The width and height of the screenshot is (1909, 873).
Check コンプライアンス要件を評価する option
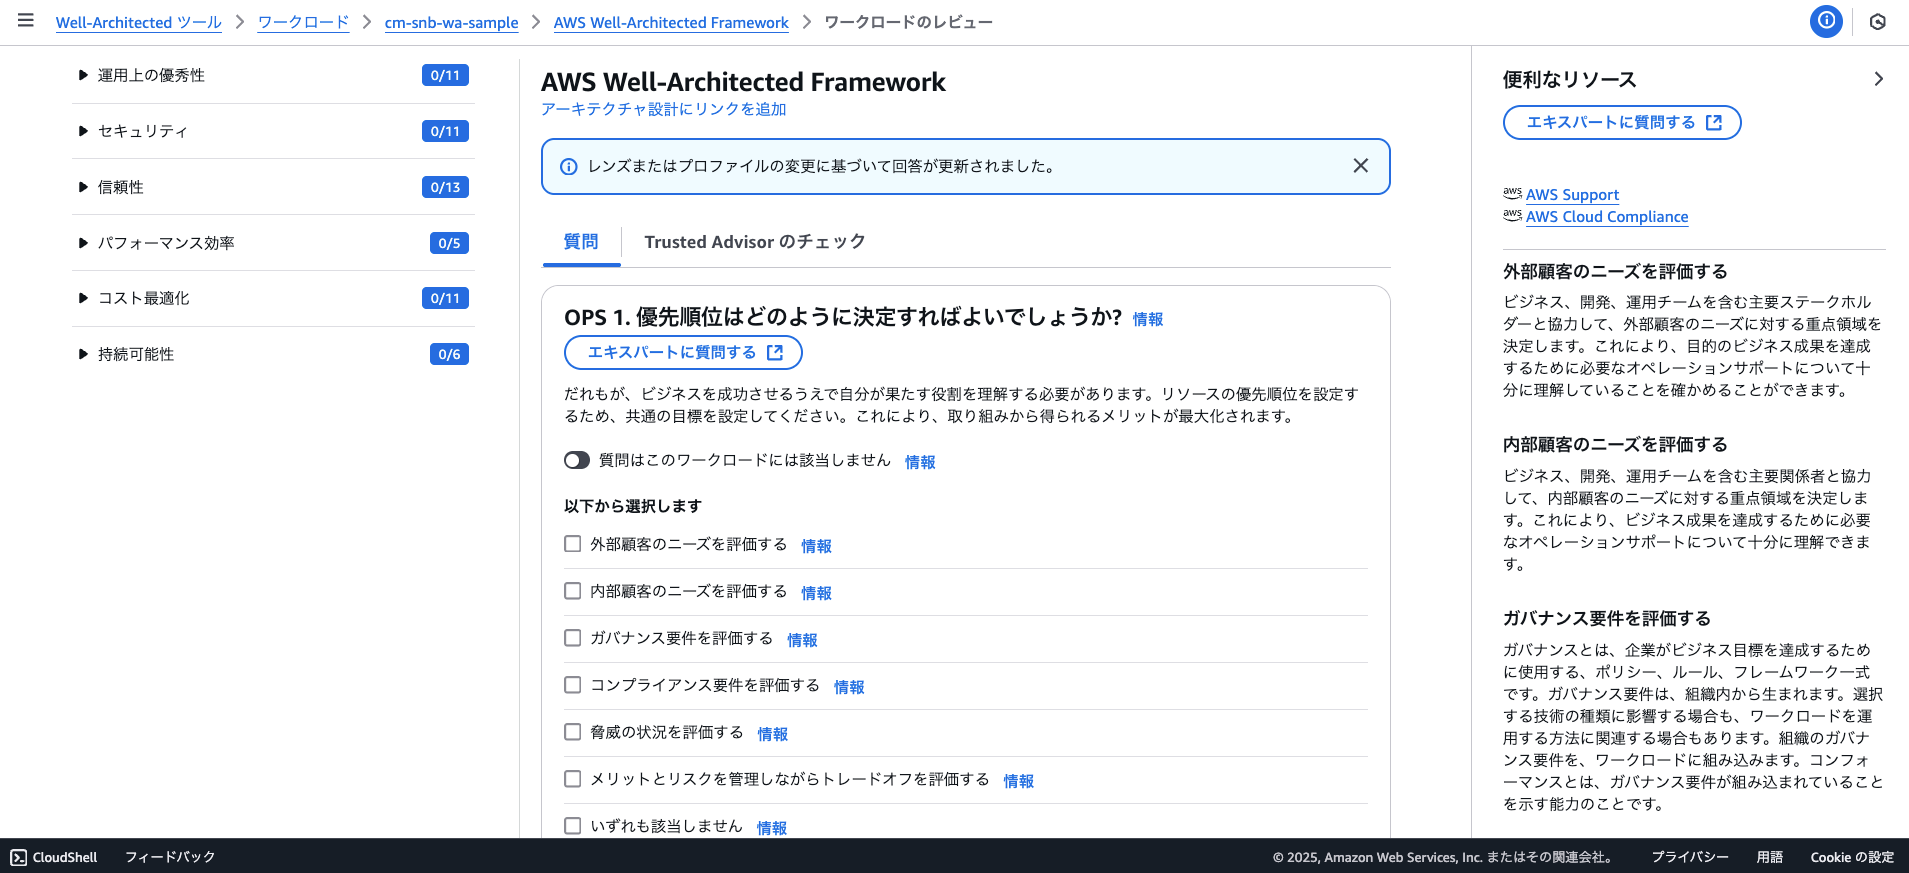pos(573,685)
